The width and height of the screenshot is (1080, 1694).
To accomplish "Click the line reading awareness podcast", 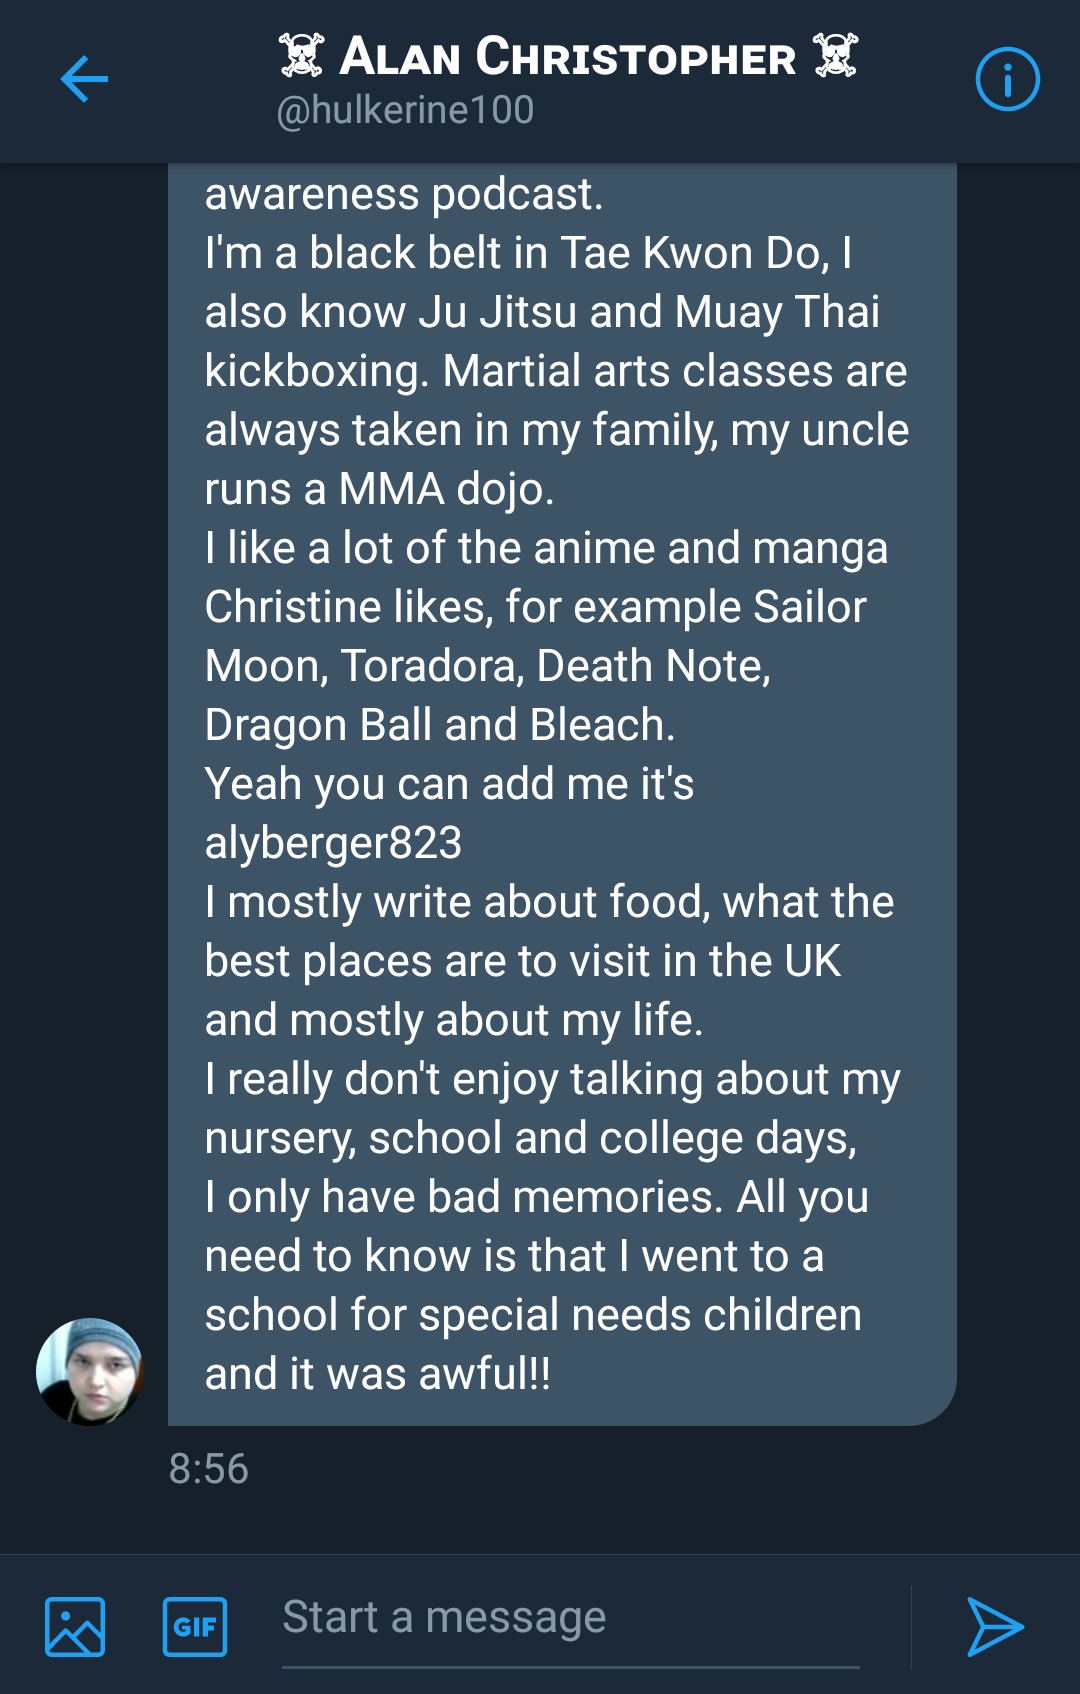I will pos(404,194).
